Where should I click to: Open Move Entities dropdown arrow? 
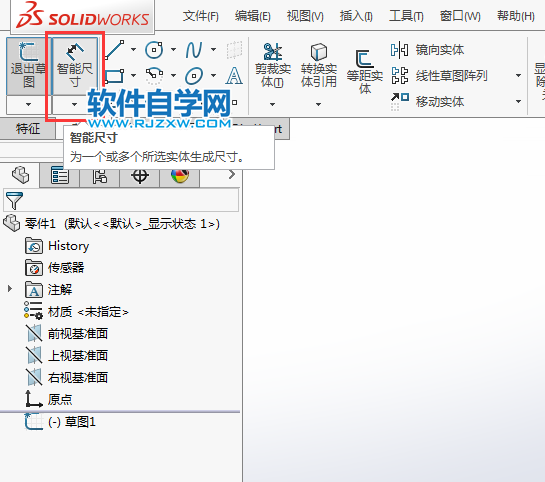[x=518, y=101]
